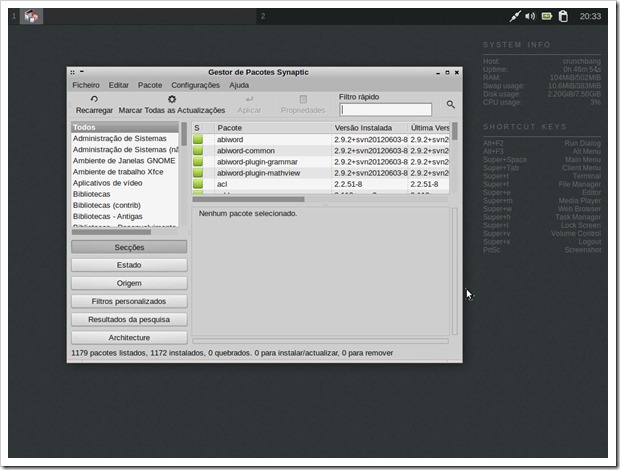Screen dimensions: 620x470
Task: Select Ambiente de Janelas GNOME section
Action: [x=125, y=160]
